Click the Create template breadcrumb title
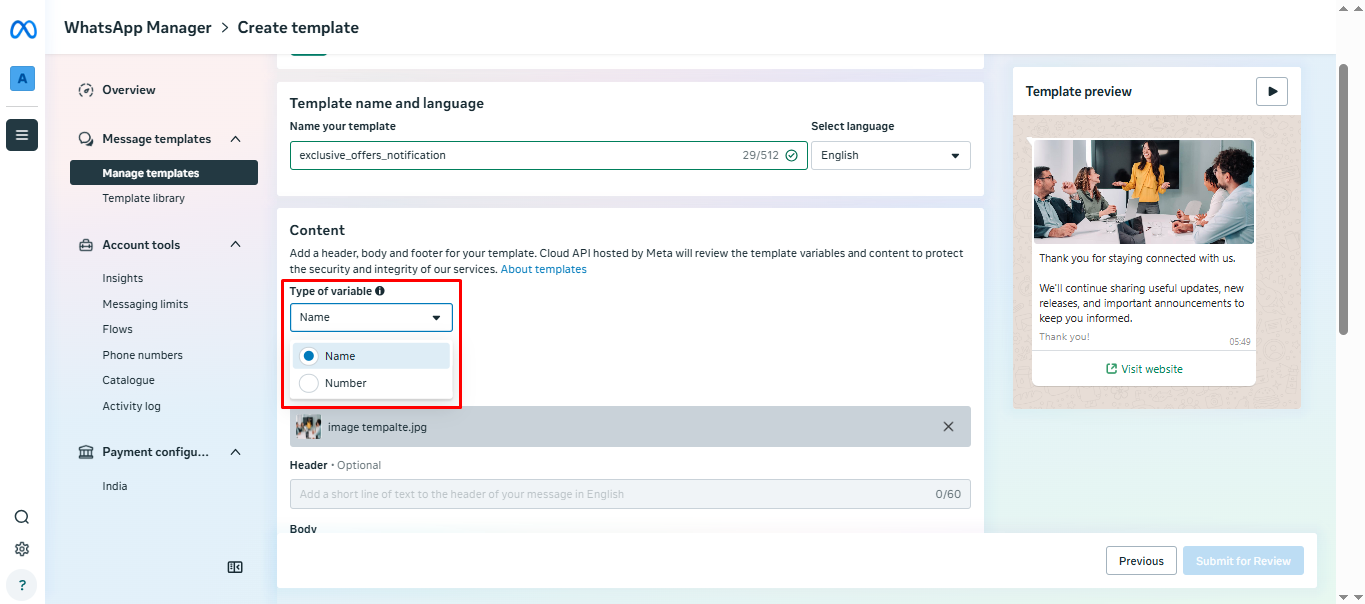Screen dimensions: 1365x604 [298, 28]
